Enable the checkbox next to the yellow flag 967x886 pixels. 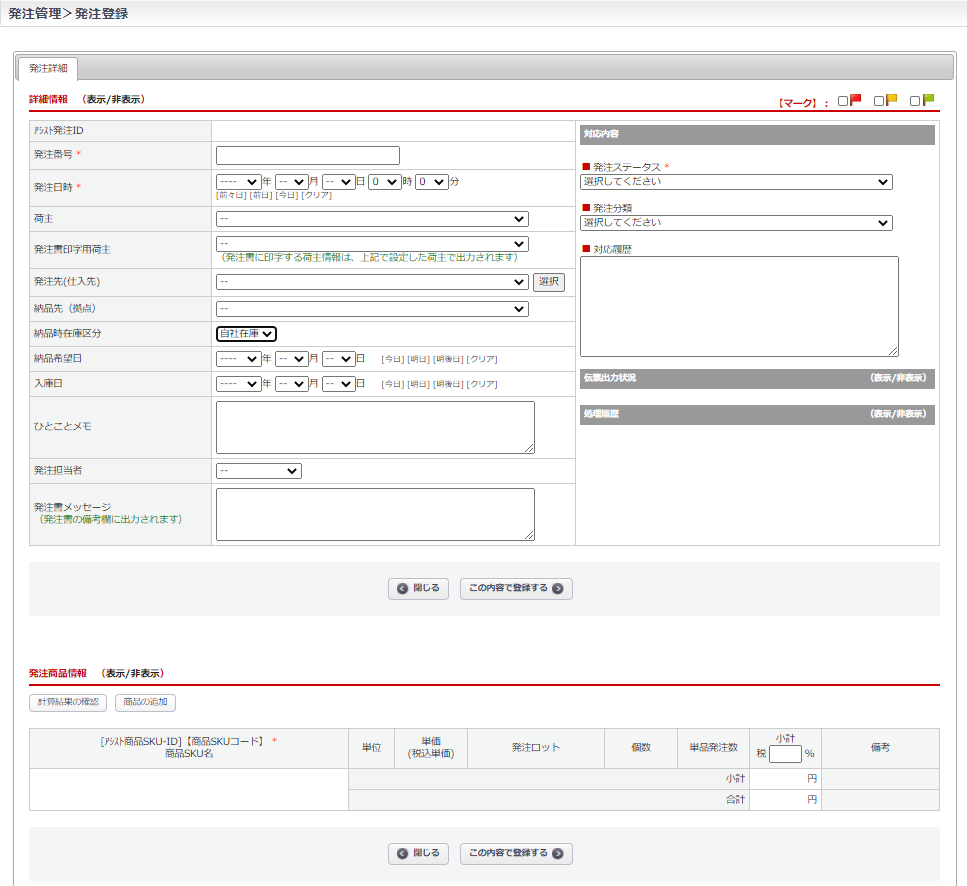click(879, 101)
